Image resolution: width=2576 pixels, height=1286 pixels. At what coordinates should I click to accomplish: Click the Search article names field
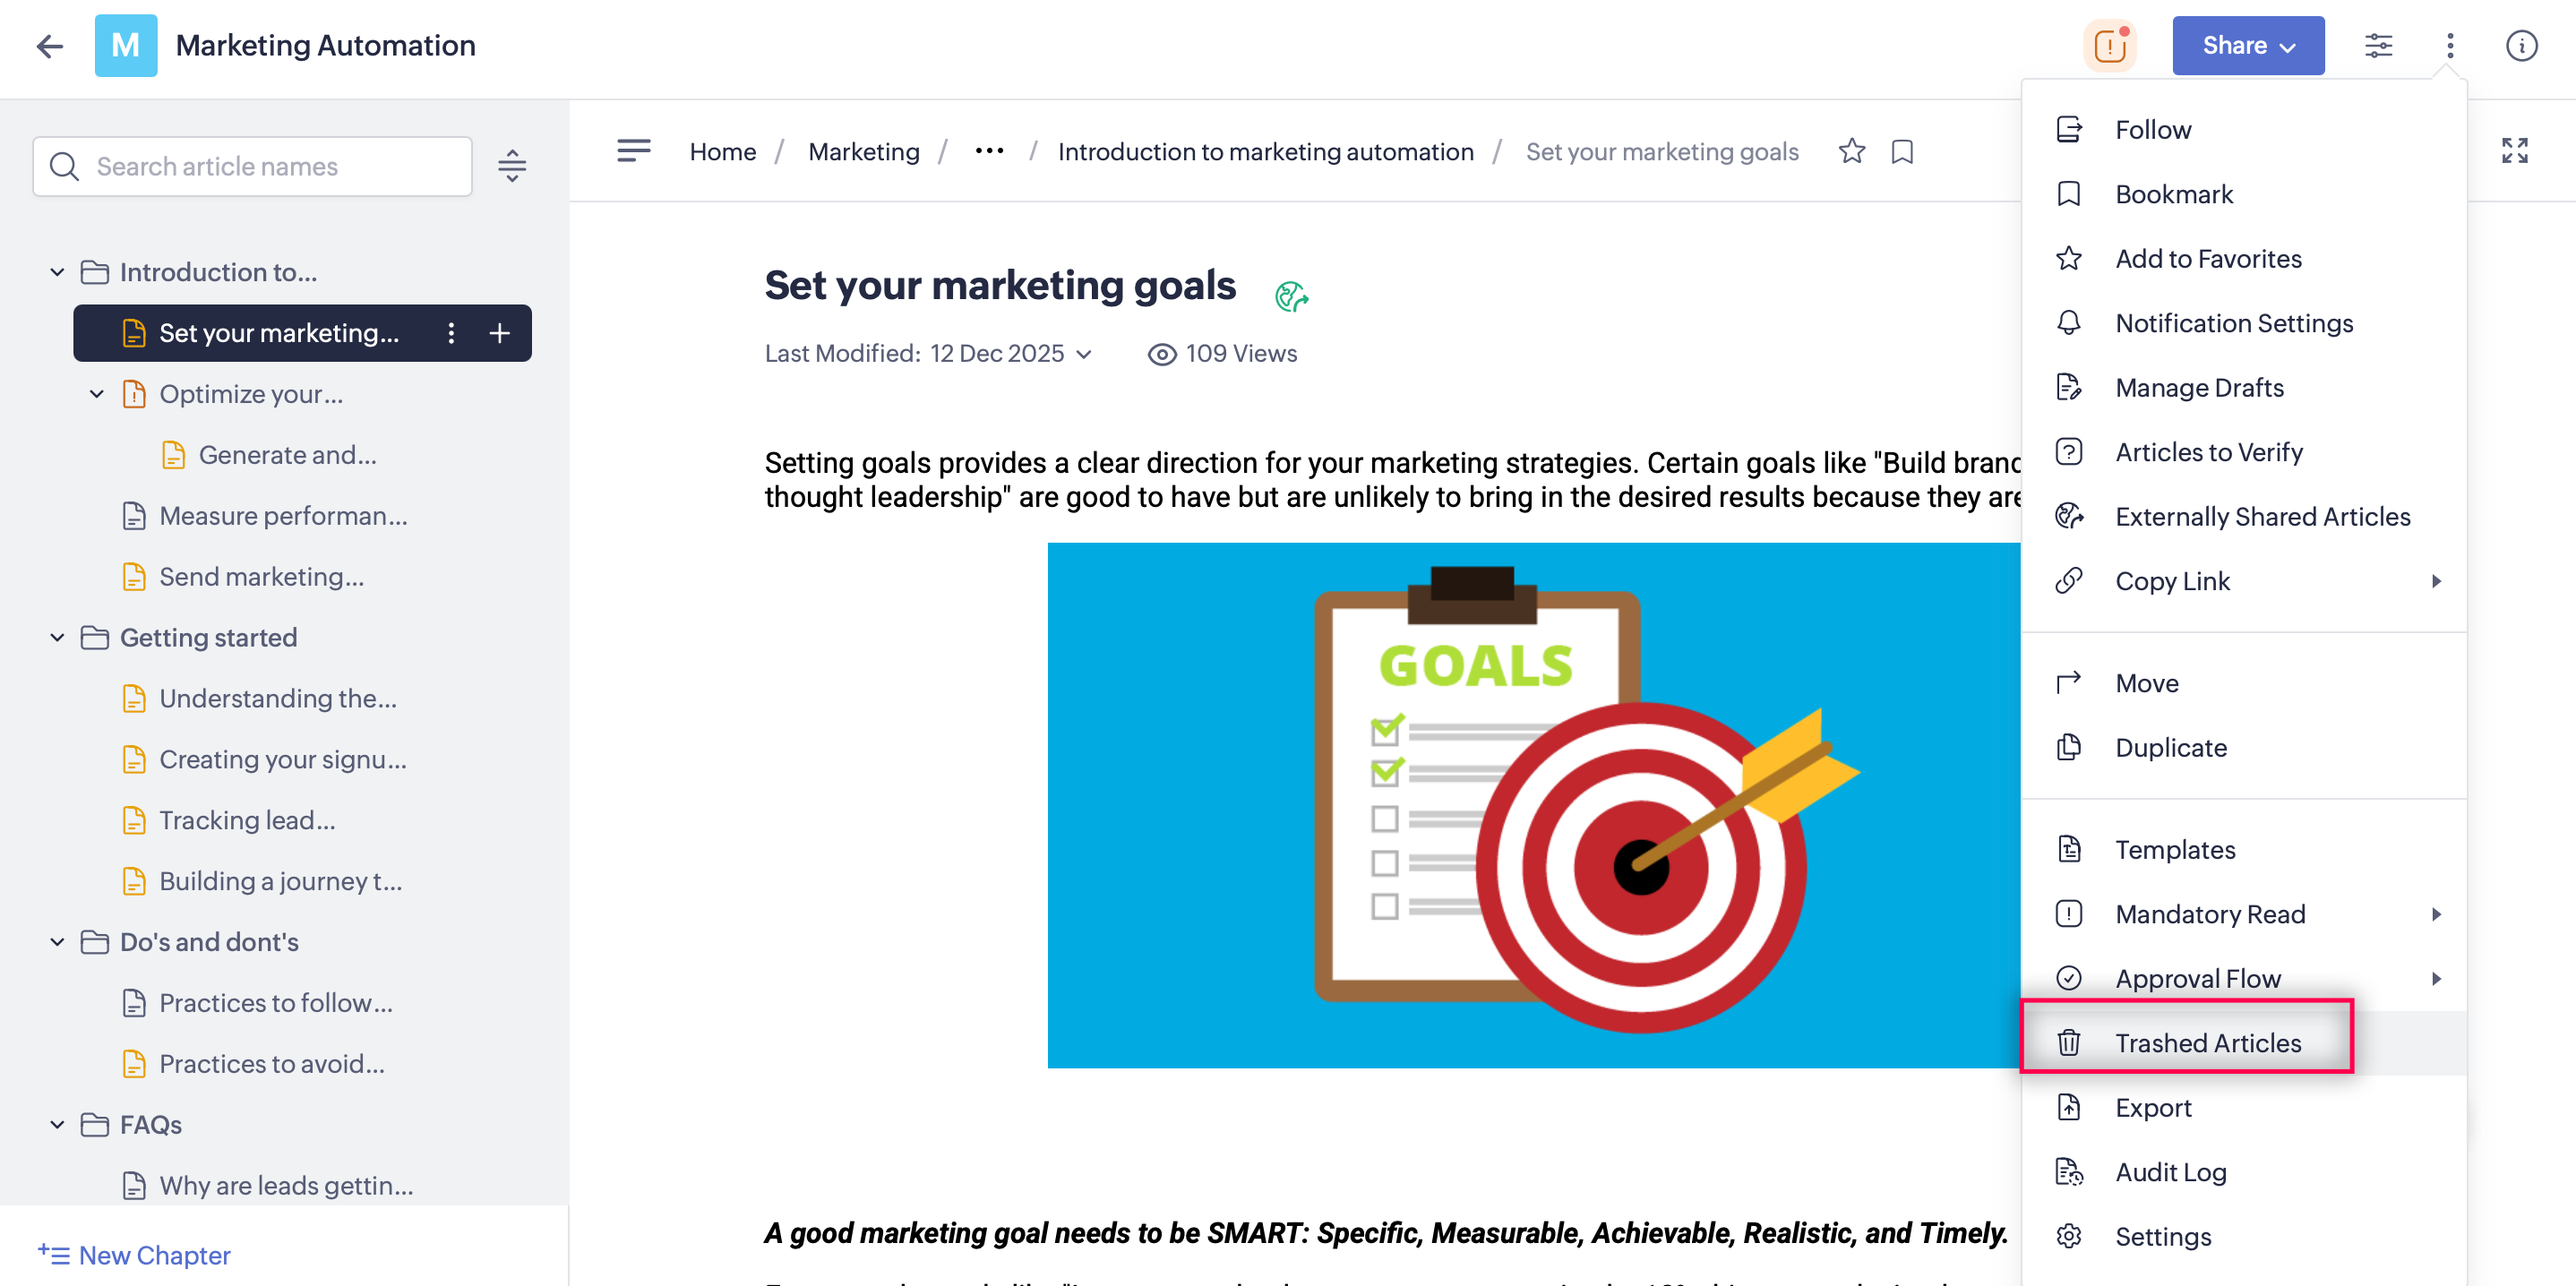270,166
